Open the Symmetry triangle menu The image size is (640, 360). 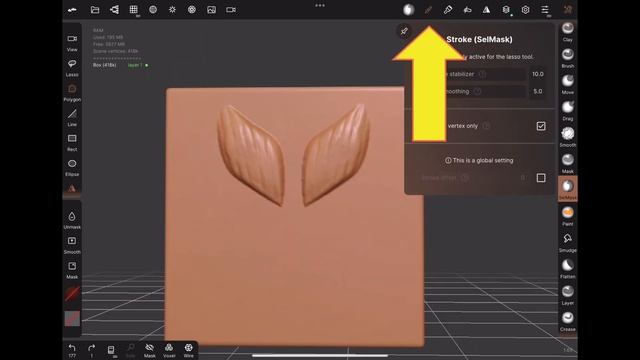click(487, 10)
